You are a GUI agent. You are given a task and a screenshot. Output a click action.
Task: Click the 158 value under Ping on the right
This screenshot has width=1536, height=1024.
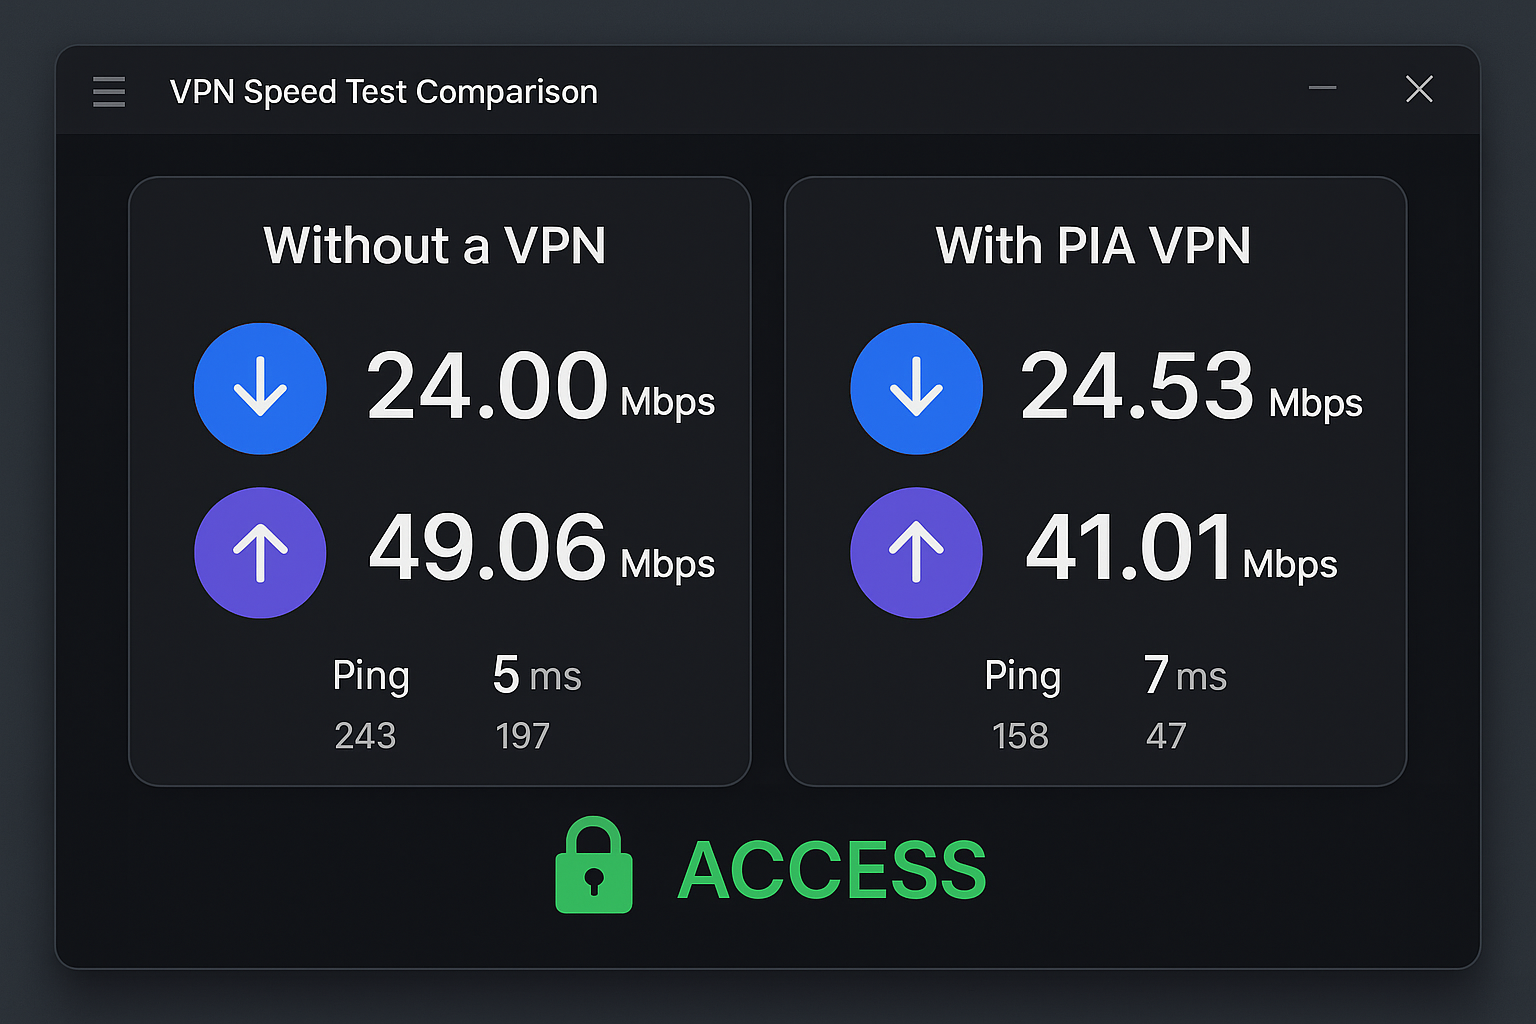(x=1020, y=735)
